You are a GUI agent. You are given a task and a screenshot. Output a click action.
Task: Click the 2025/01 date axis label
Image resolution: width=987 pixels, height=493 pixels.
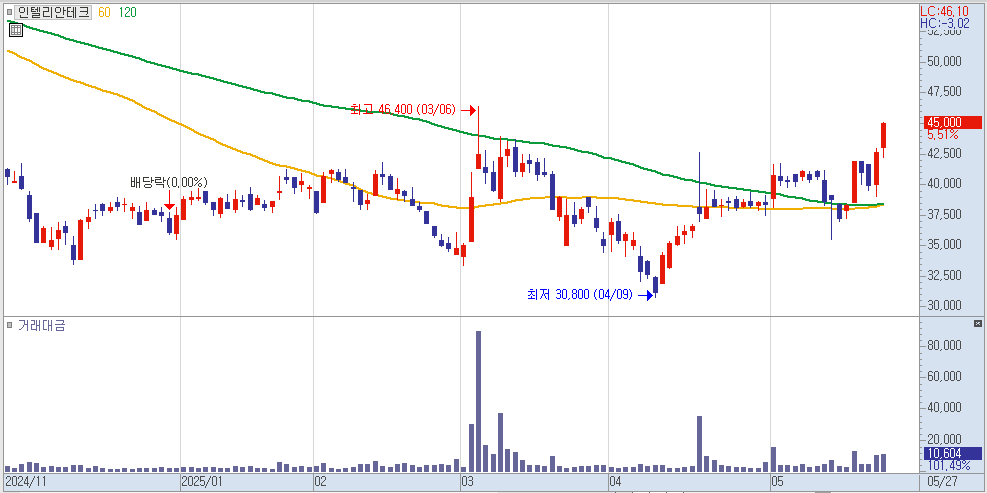[202, 482]
